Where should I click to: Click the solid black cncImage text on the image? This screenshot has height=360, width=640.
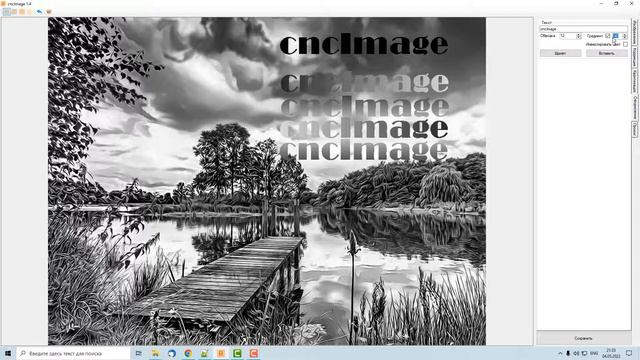pyautogui.click(x=364, y=44)
